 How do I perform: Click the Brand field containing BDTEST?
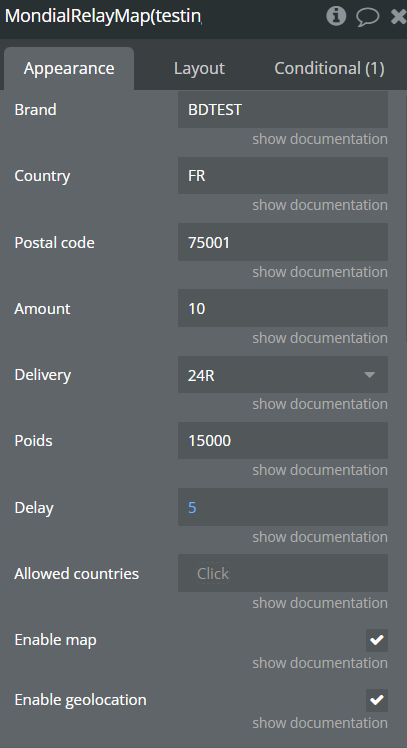pos(282,109)
